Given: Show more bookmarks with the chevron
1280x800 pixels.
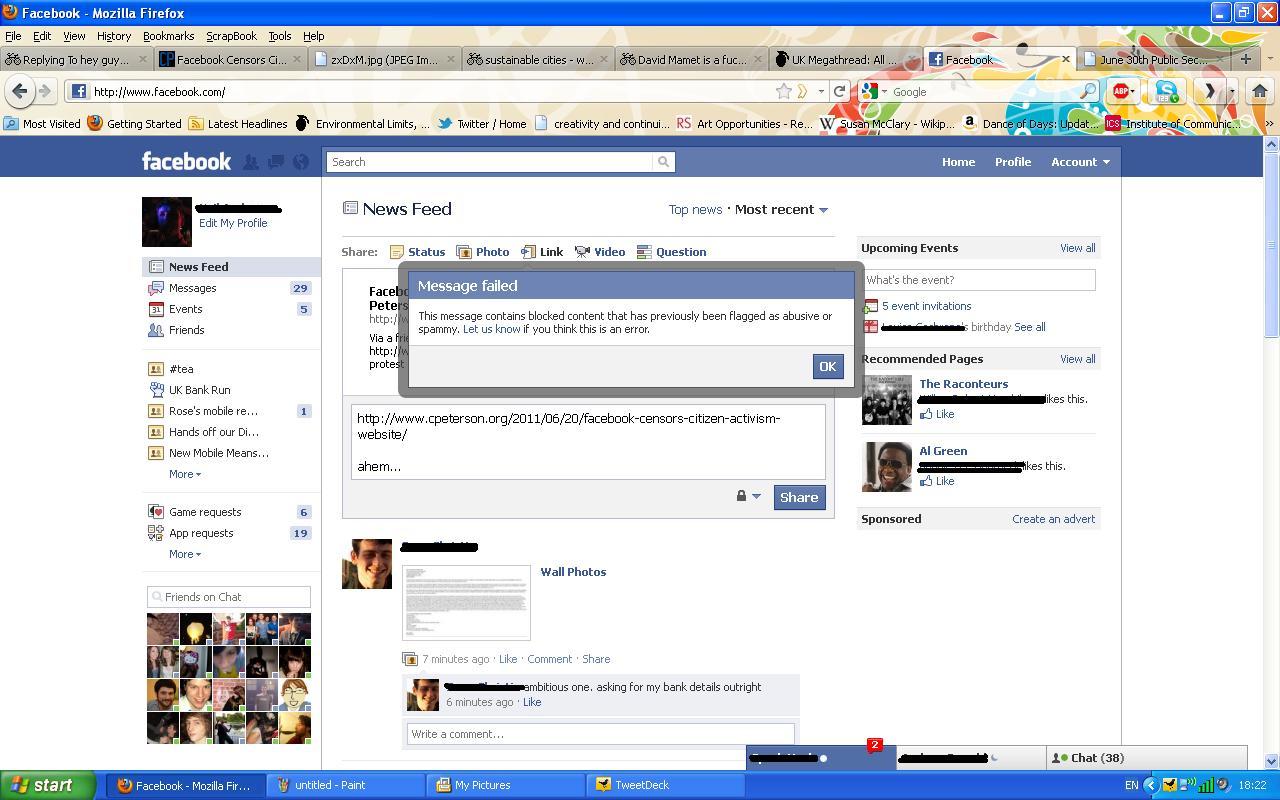Looking at the screenshot, I should coord(1269,124).
